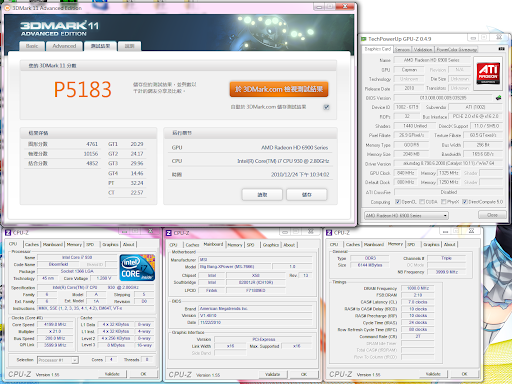Open the Sensors tab in GPU-Z
Image resolution: width=512 pixels, height=384 pixels.
402,49
